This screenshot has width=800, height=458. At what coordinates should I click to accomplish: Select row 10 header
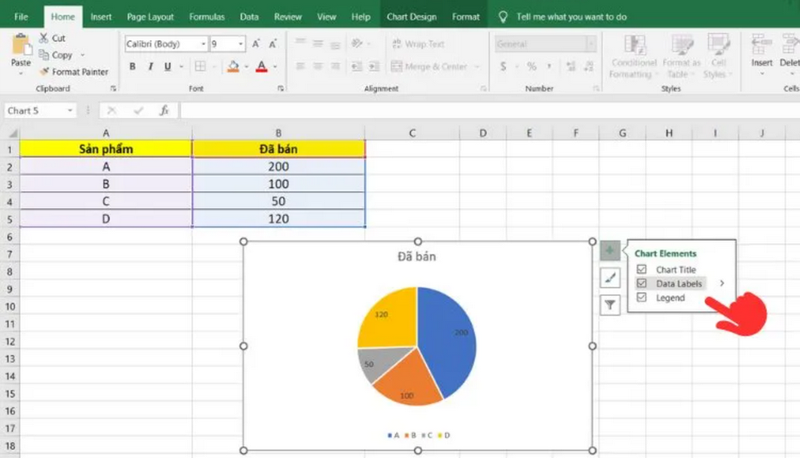tap(10, 307)
